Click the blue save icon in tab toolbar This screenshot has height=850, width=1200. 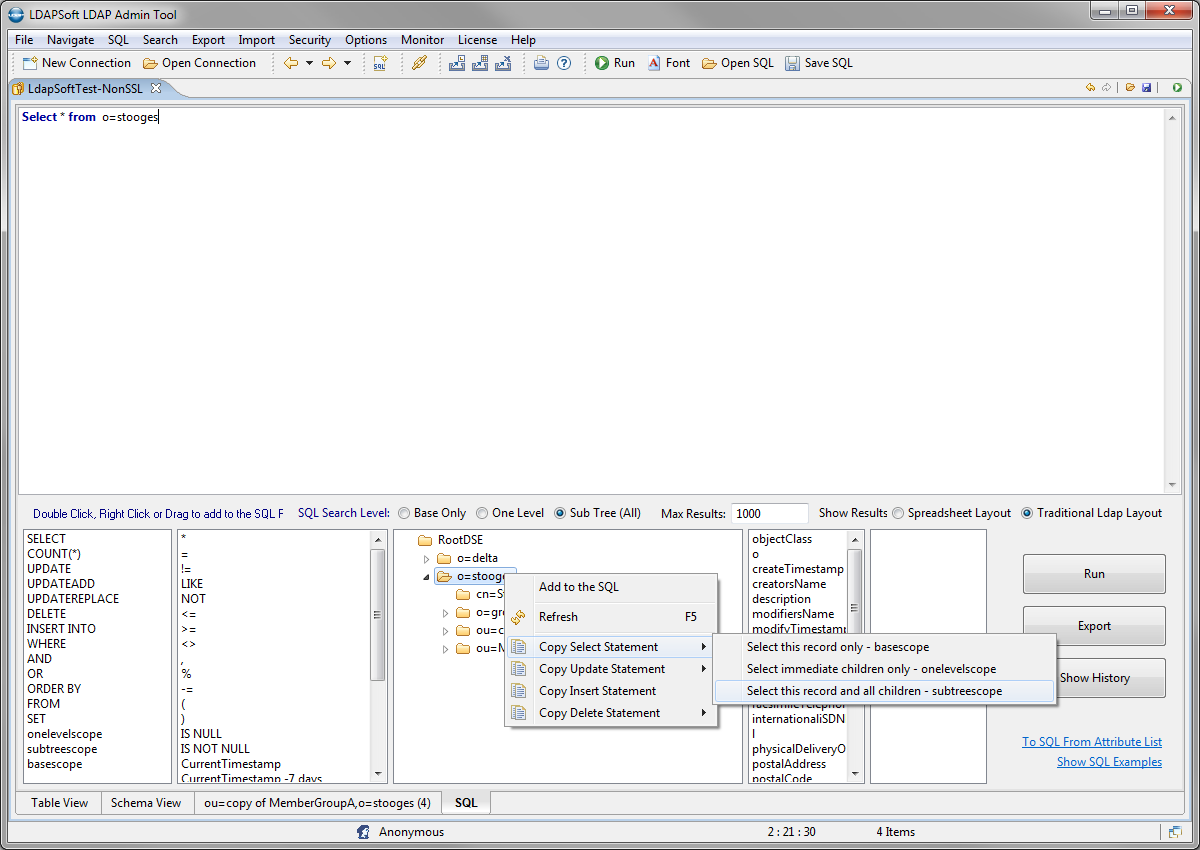coord(1146,88)
